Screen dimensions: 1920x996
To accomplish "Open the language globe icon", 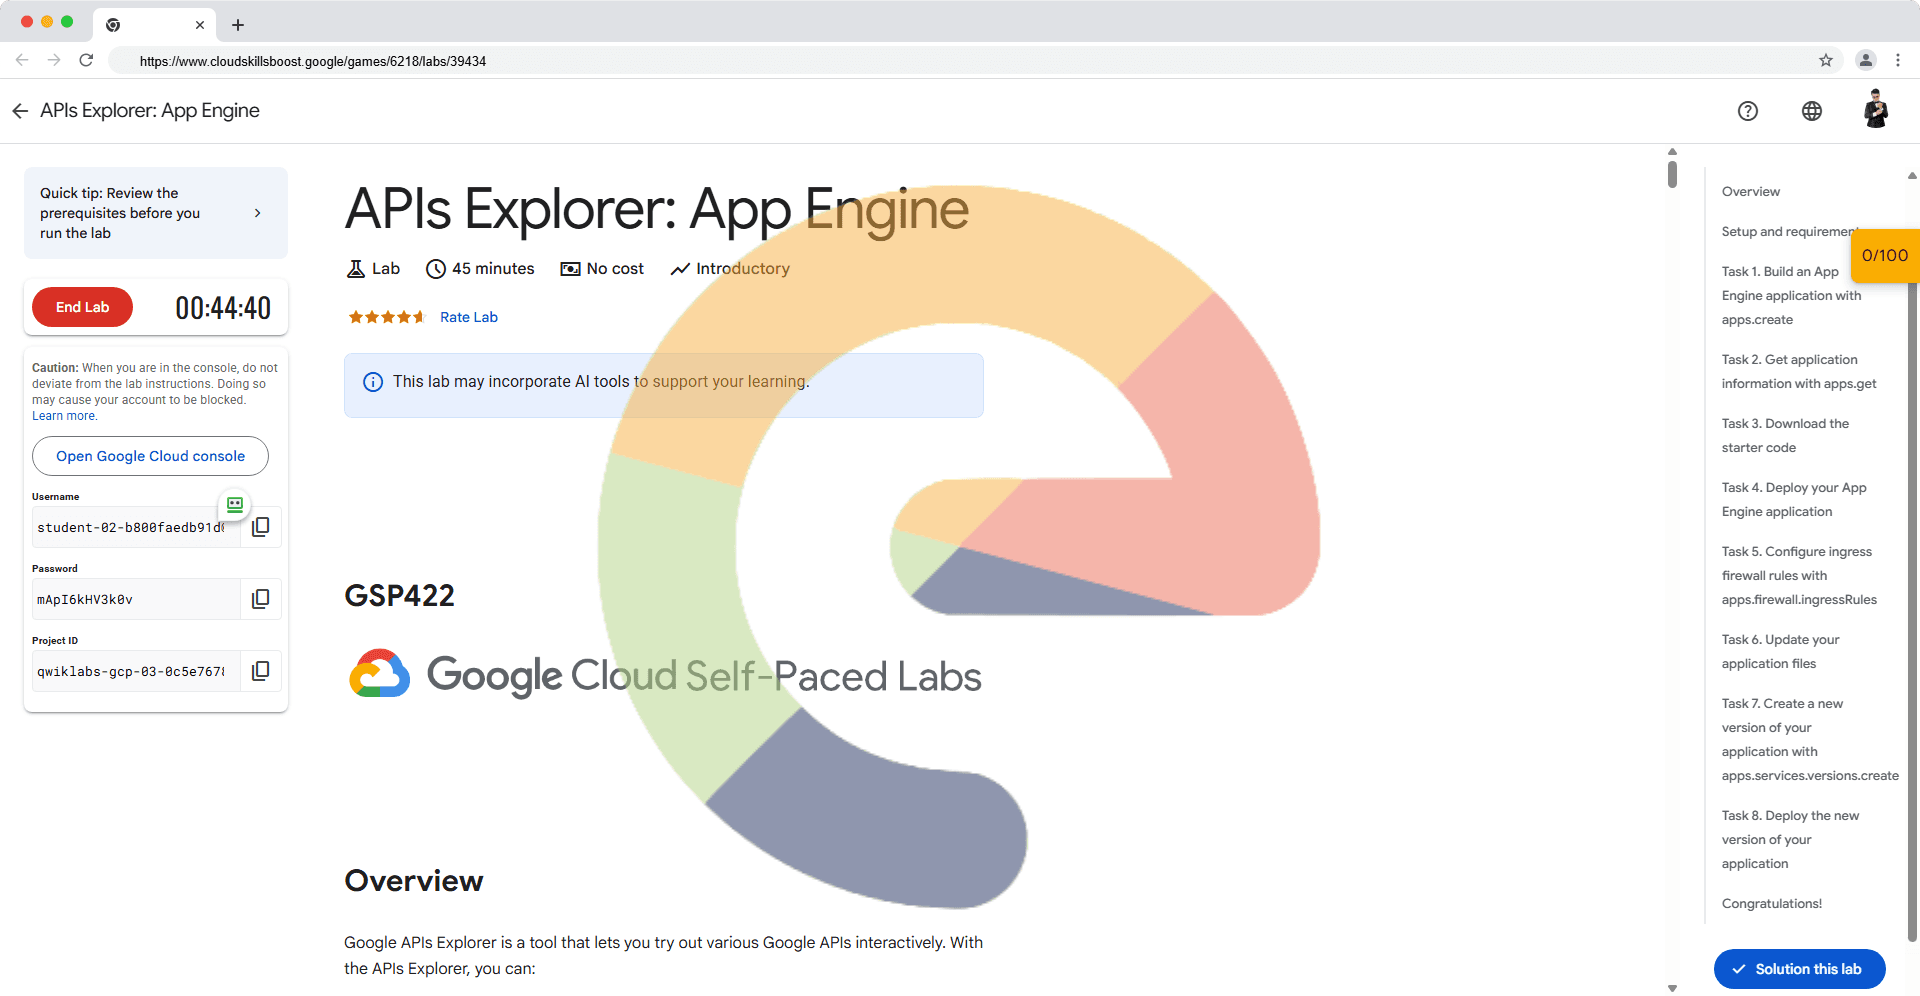I will coord(1812,111).
